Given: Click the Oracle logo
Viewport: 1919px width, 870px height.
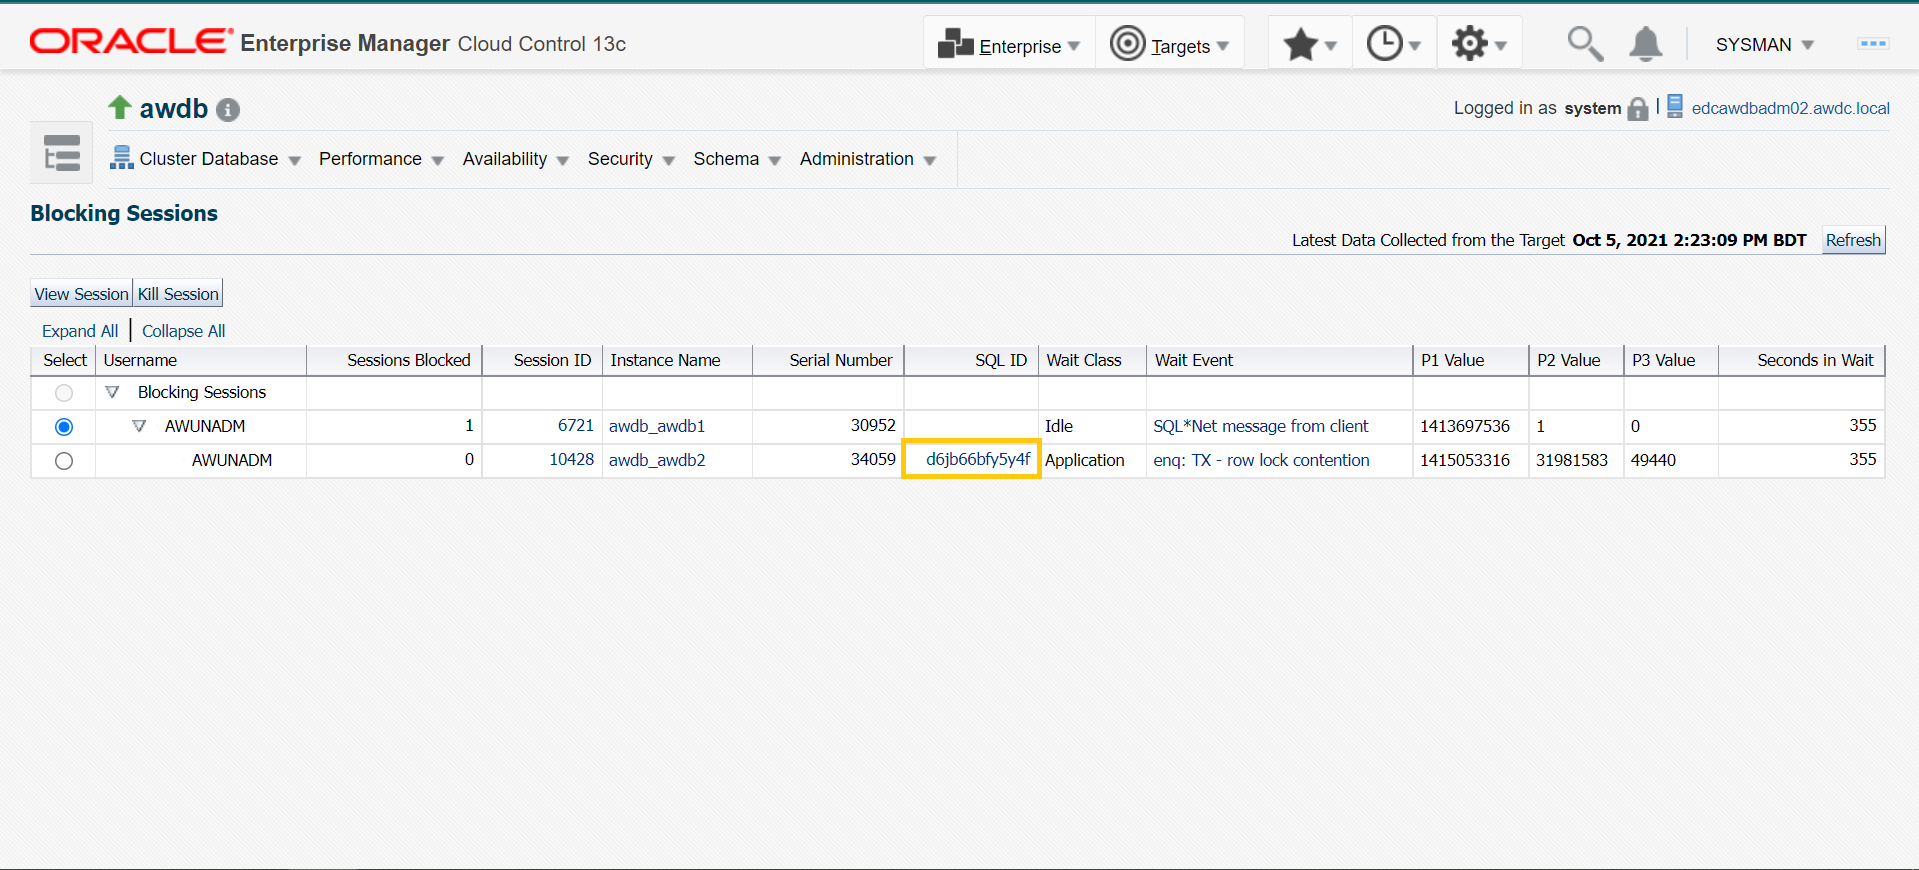Looking at the screenshot, I should click(x=131, y=41).
